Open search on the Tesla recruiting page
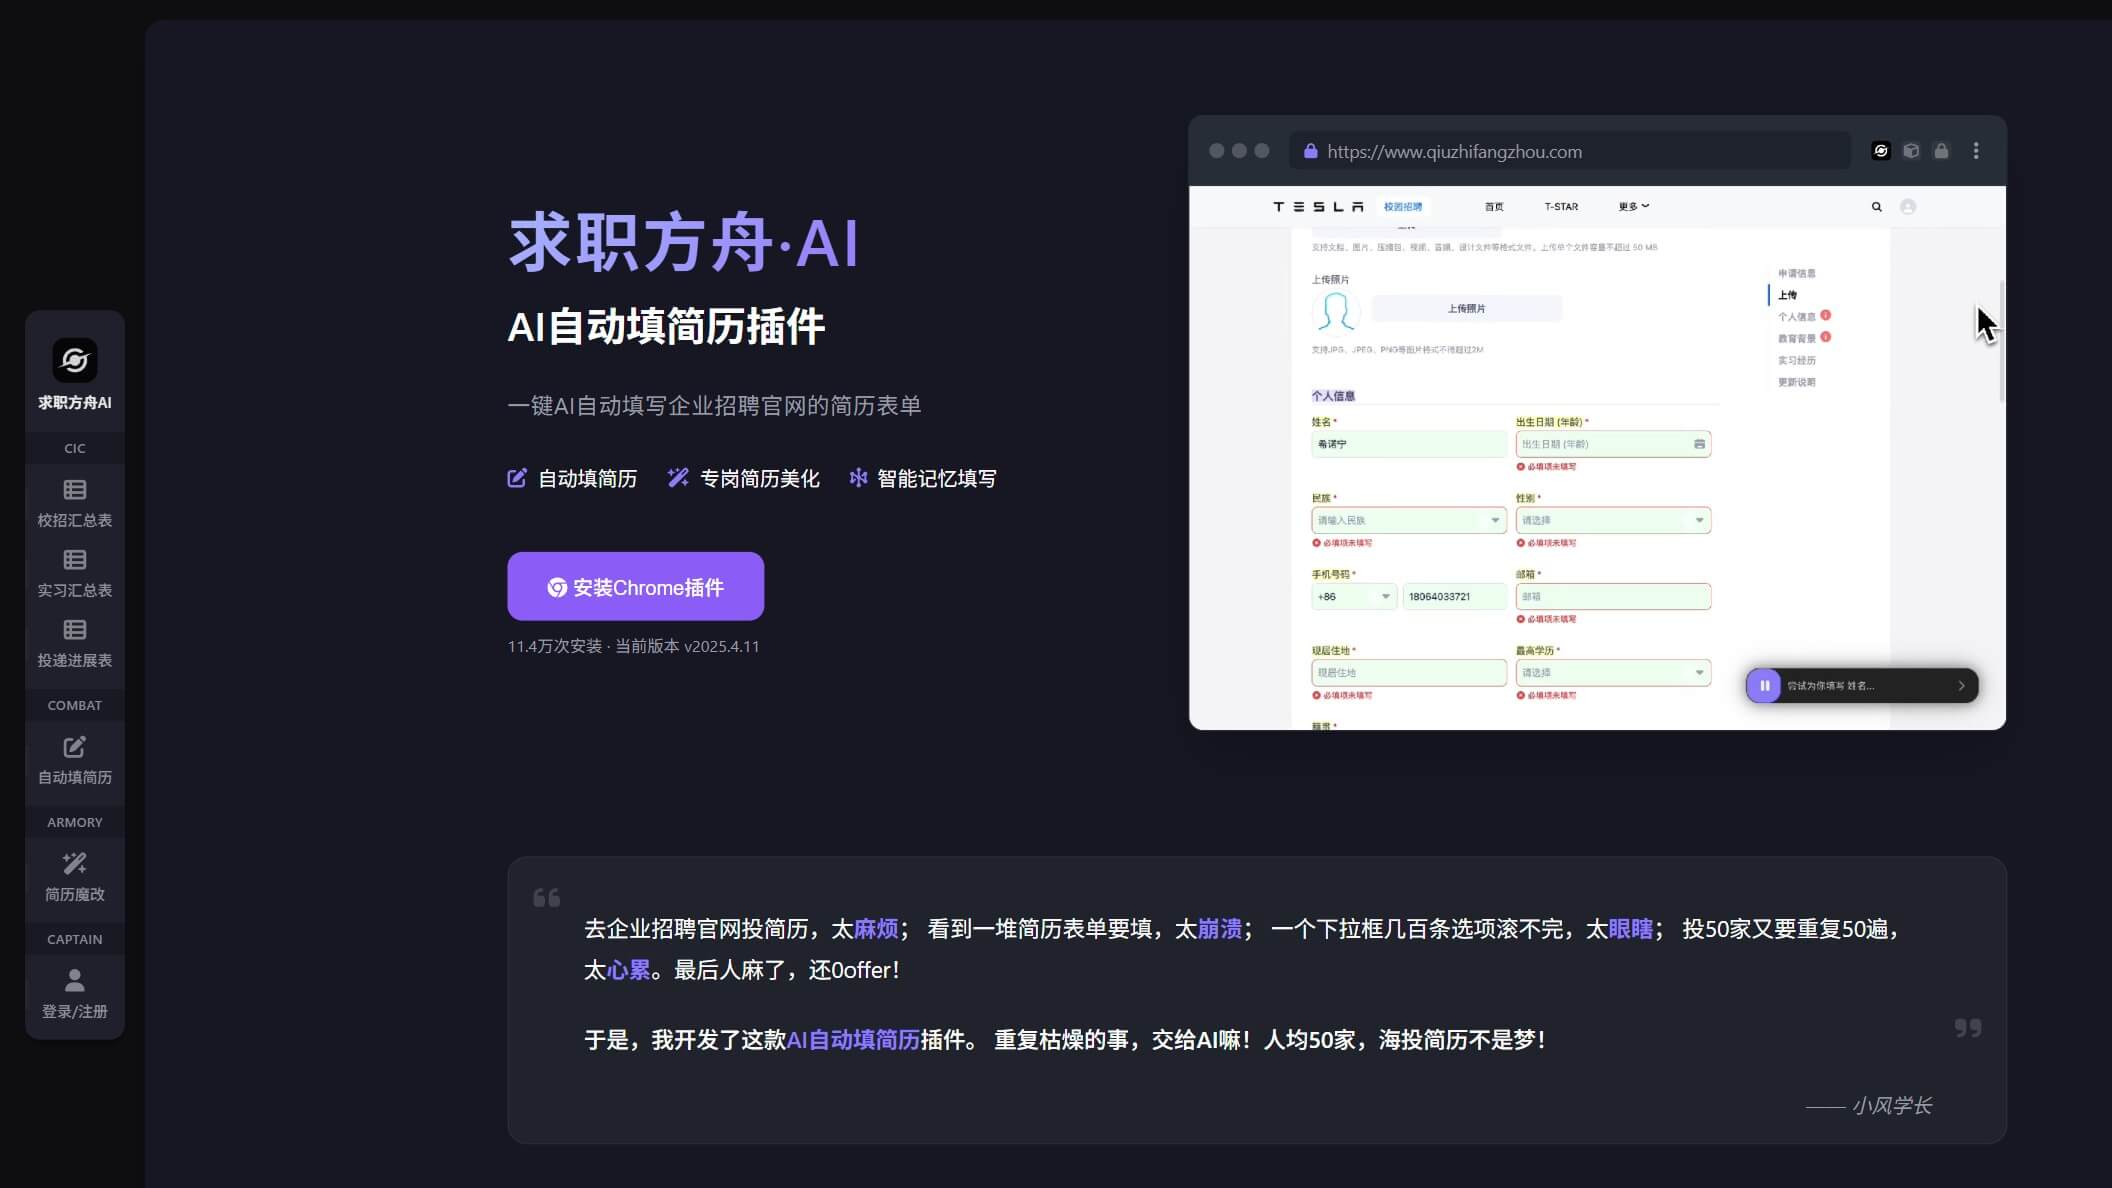The height and width of the screenshot is (1188, 2112). [x=1876, y=206]
